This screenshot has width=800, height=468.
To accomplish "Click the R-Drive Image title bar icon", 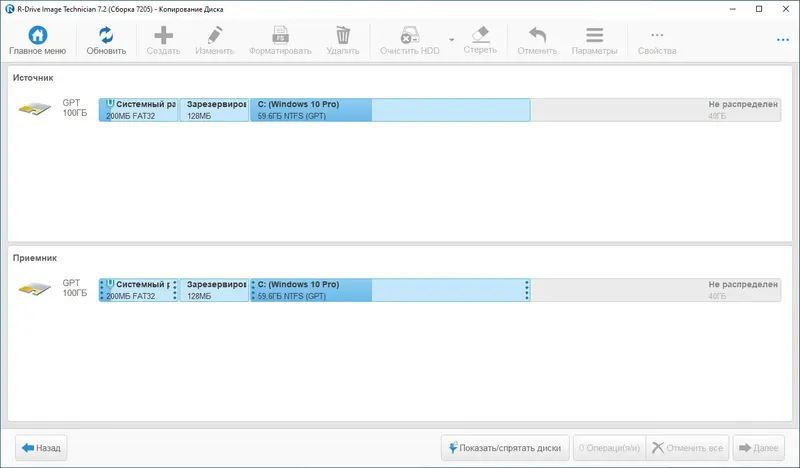I will (9, 9).
